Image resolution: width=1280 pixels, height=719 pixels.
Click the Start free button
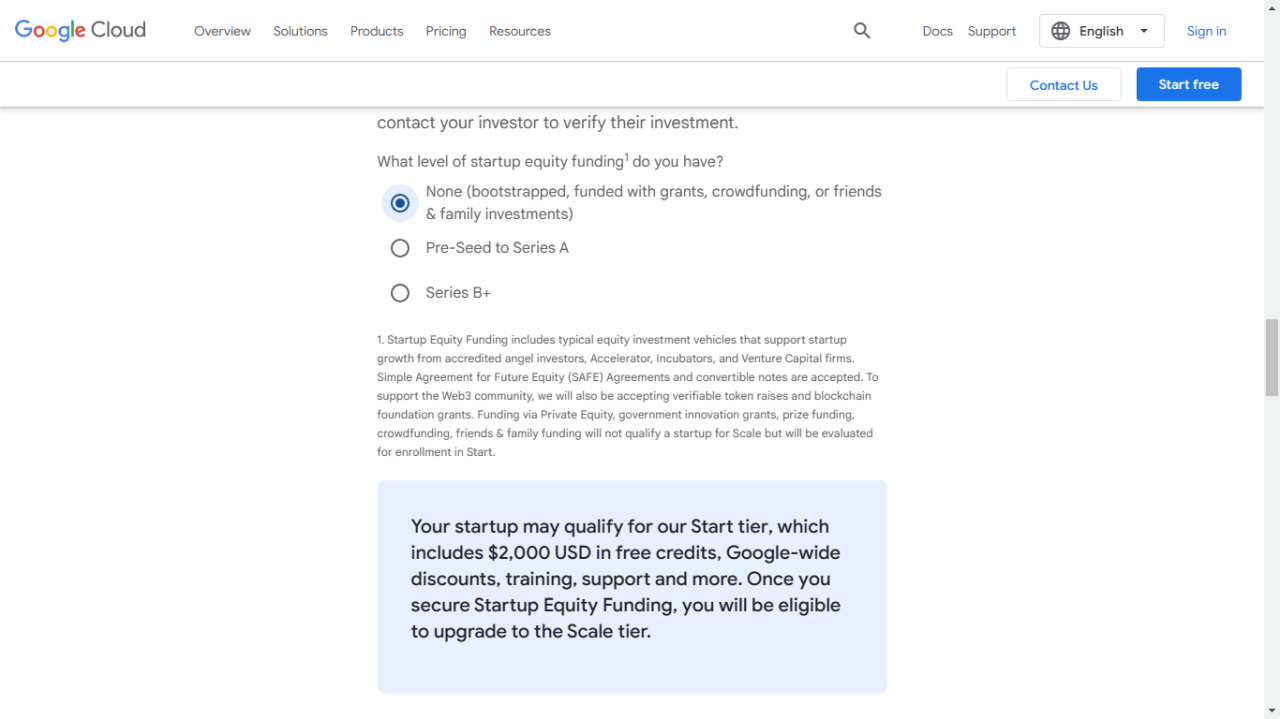[x=1188, y=85]
